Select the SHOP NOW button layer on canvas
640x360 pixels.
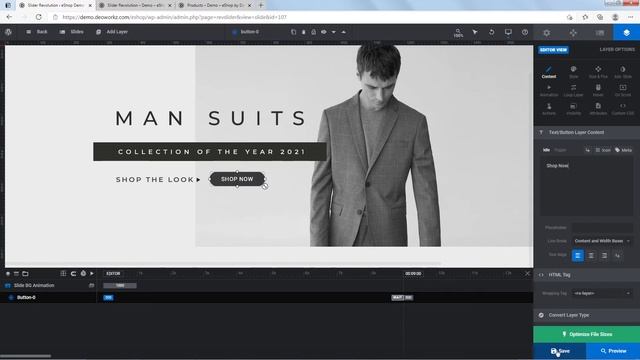tap(237, 179)
